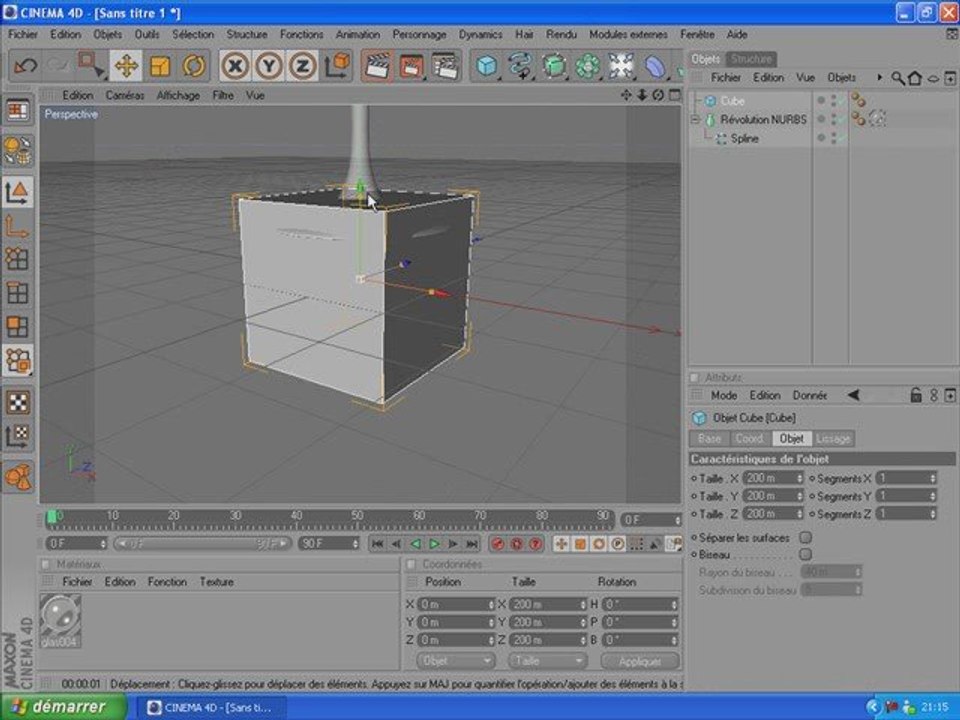Open the Objet dropdown in Coordonnées
Image resolution: width=960 pixels, height=720 pixels.
pyautogui.click(x=456, y=661)
